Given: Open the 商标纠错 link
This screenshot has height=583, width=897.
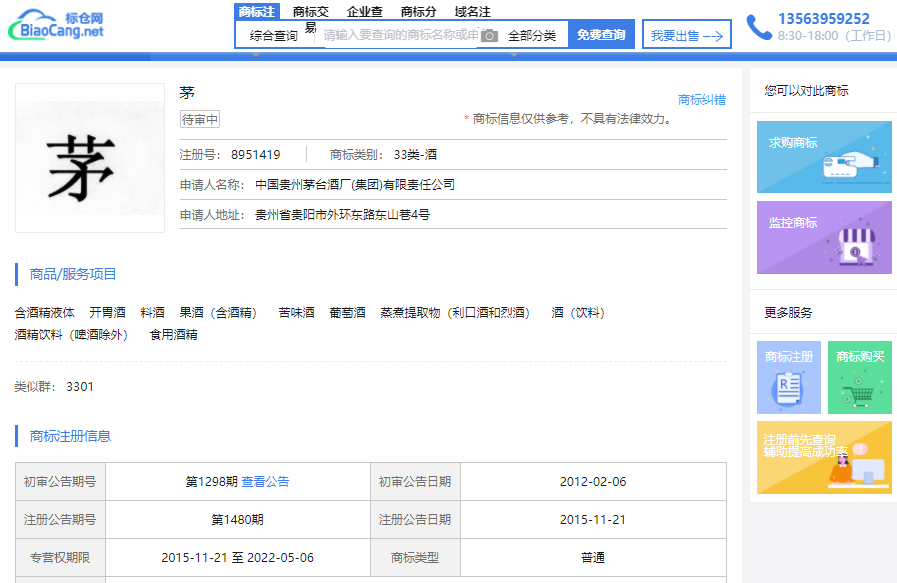Looking at the screenshot, I should pyautogui.click(x=701, y=100).
